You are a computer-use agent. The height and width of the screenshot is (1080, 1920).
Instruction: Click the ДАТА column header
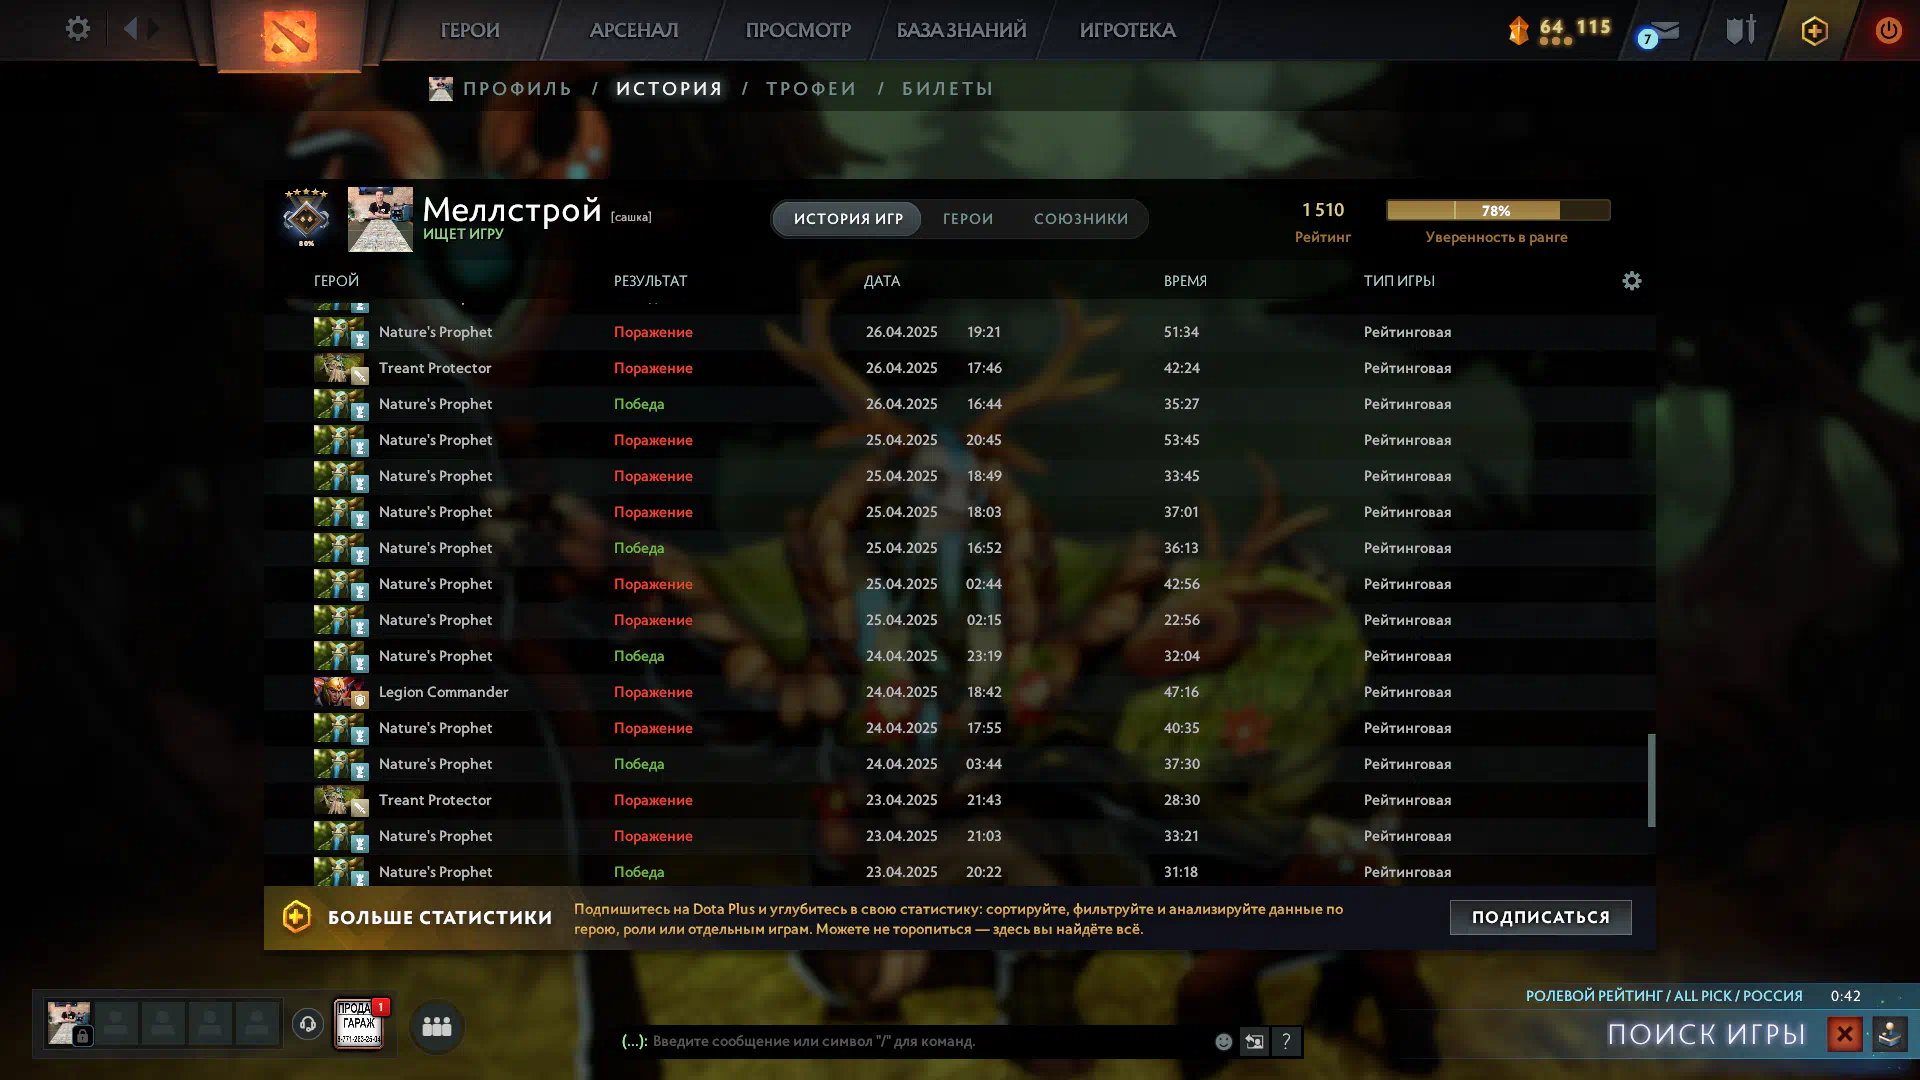882,281
